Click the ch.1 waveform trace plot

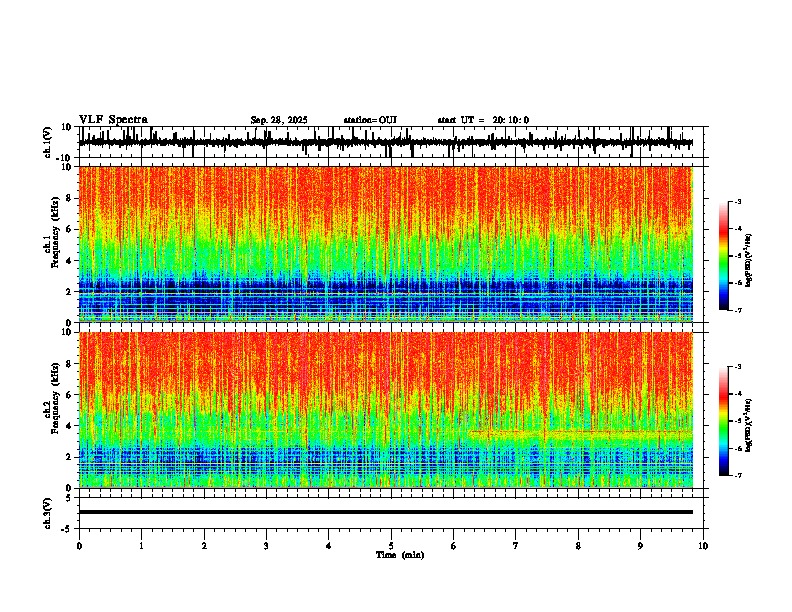click(x=385, y=142)
